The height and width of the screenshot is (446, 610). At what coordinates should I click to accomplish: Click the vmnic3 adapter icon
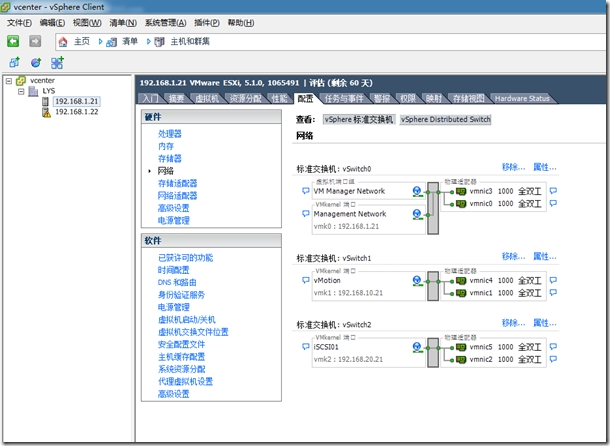(x=461, y=191)
